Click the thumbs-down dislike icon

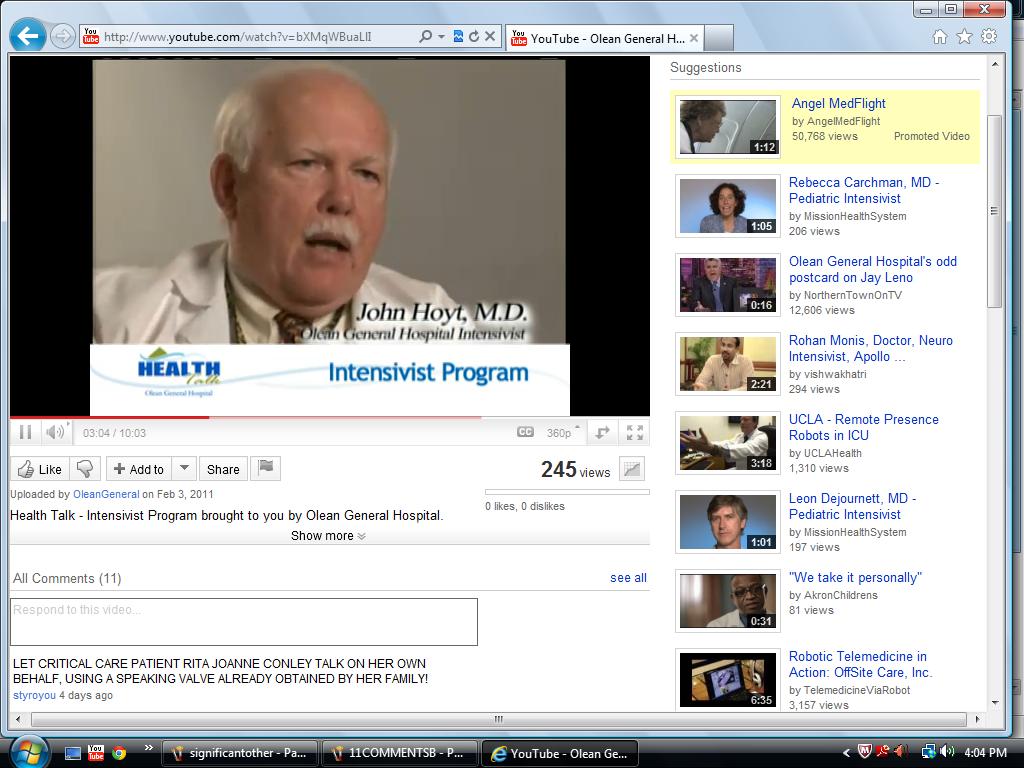85,469
